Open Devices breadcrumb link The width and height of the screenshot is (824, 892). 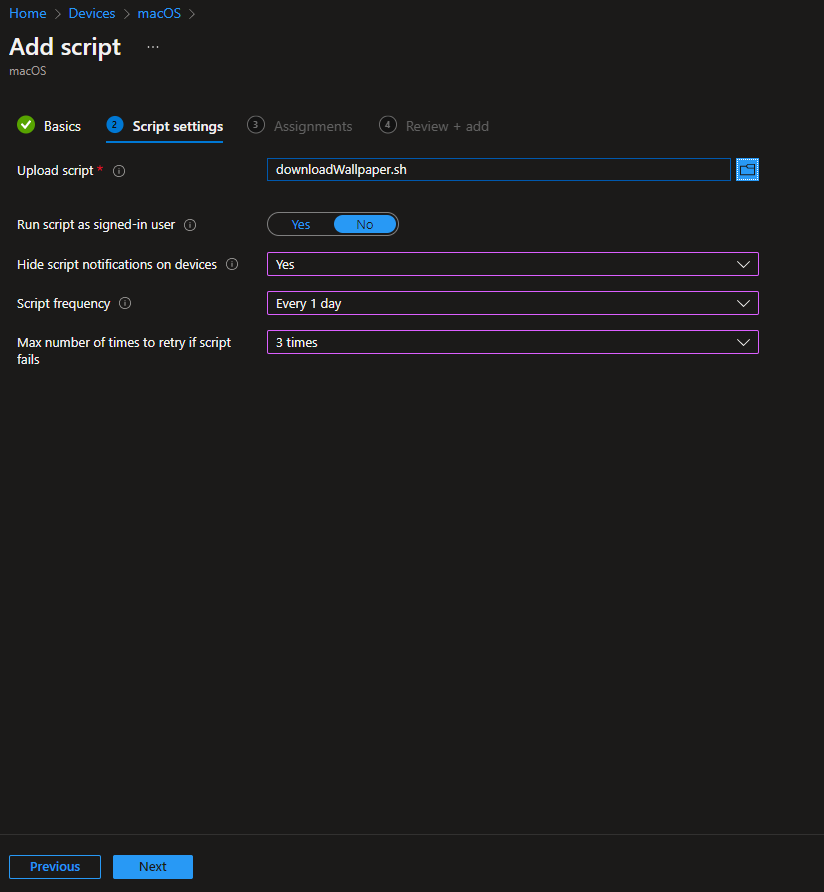[x=92, y=13]
